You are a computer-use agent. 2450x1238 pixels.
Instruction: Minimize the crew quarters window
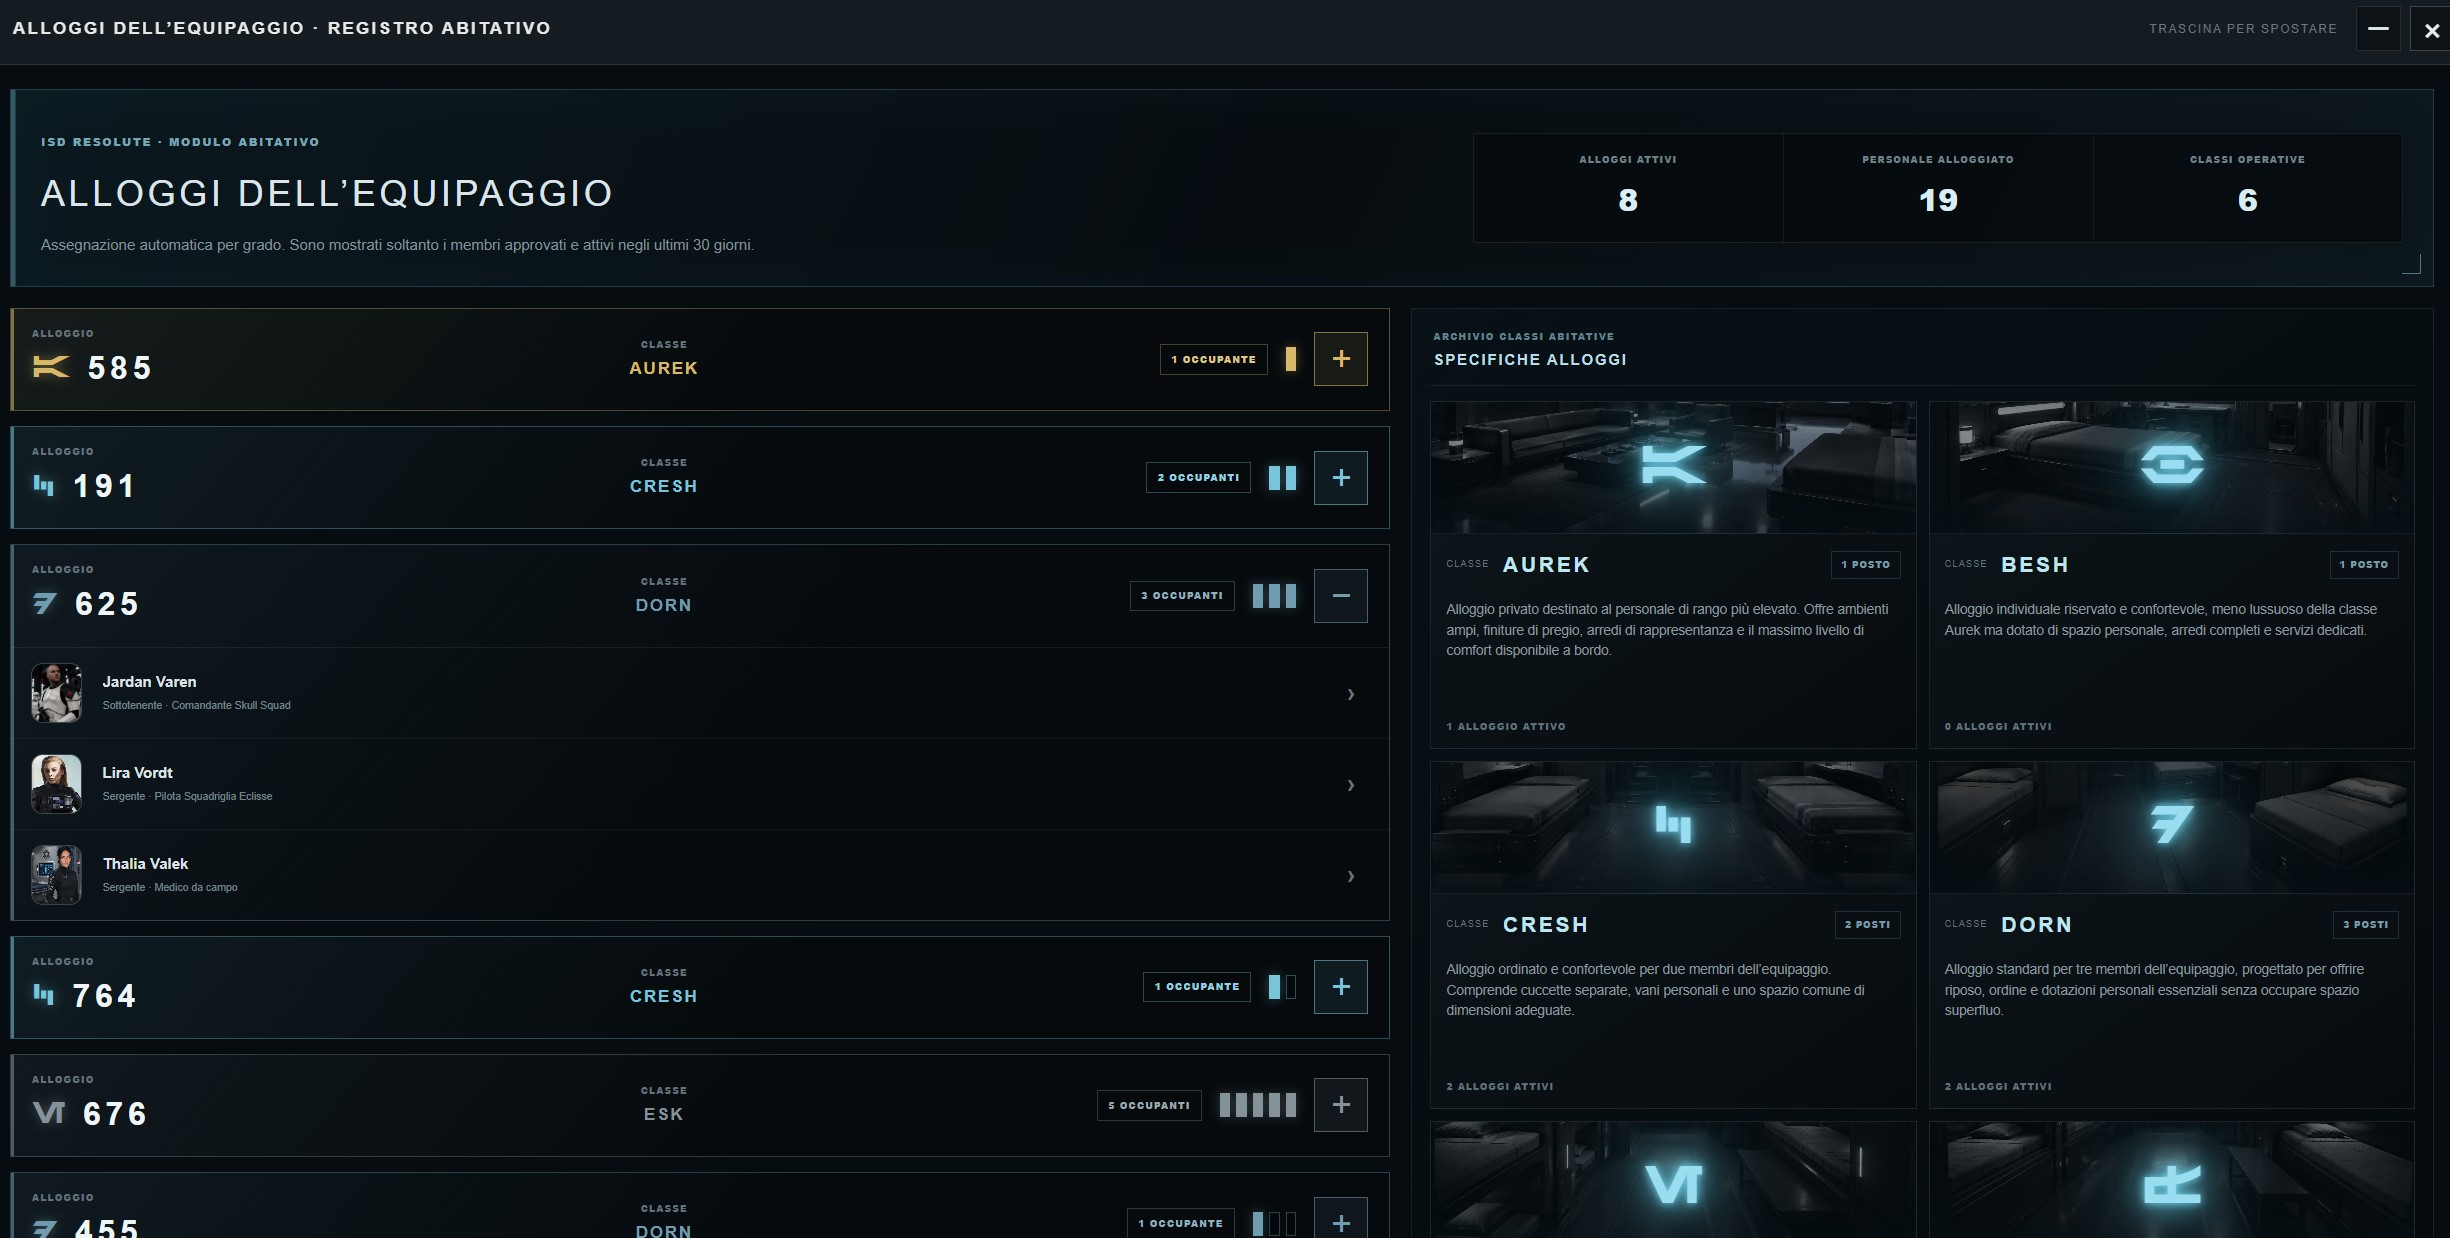[x=2378, y=29]
